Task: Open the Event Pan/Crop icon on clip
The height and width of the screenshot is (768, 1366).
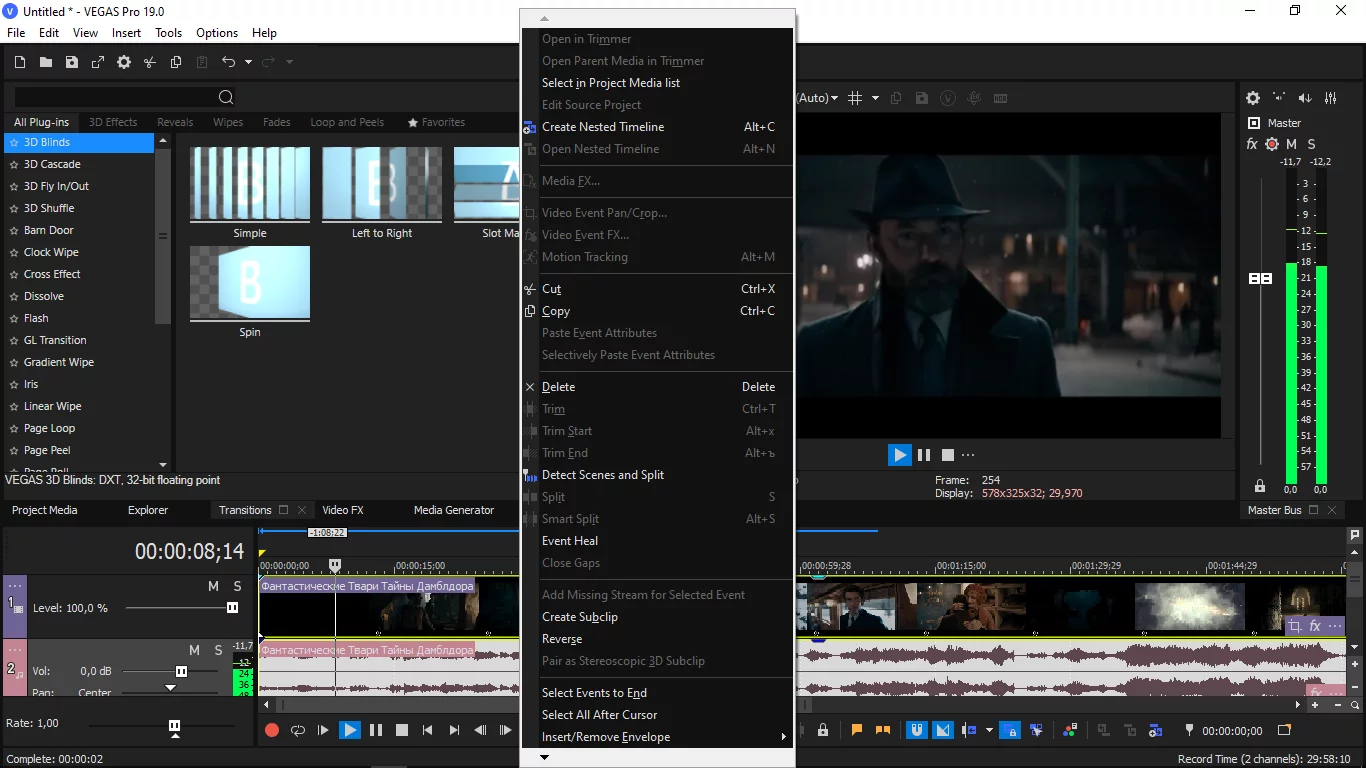Action: (1294, 626)
